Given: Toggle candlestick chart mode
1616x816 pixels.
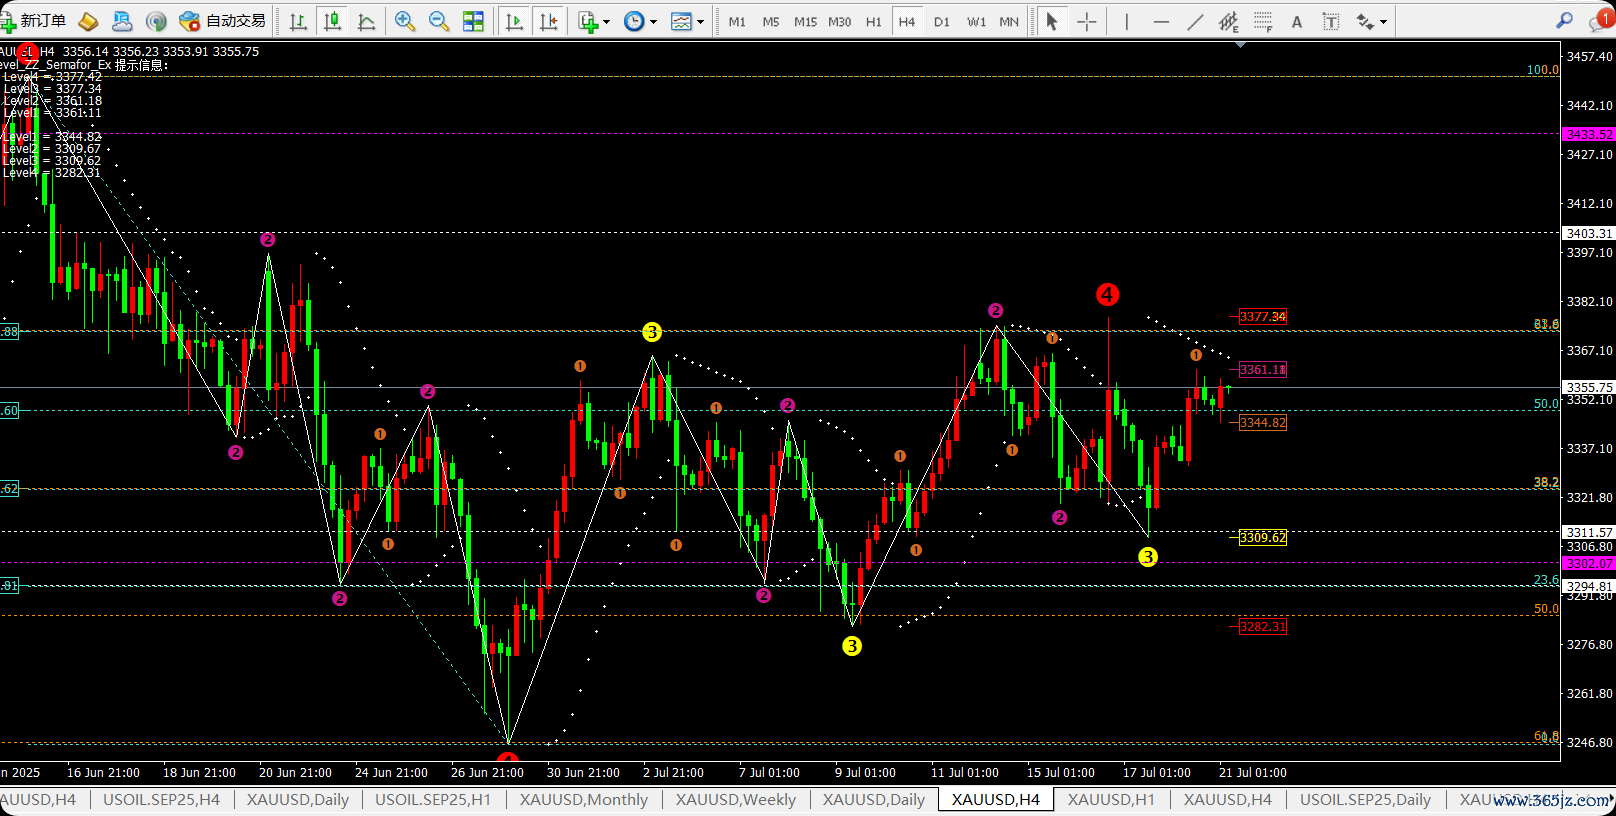Looking at the screenshot, I should pyautogui.click(x=332, y=21).
